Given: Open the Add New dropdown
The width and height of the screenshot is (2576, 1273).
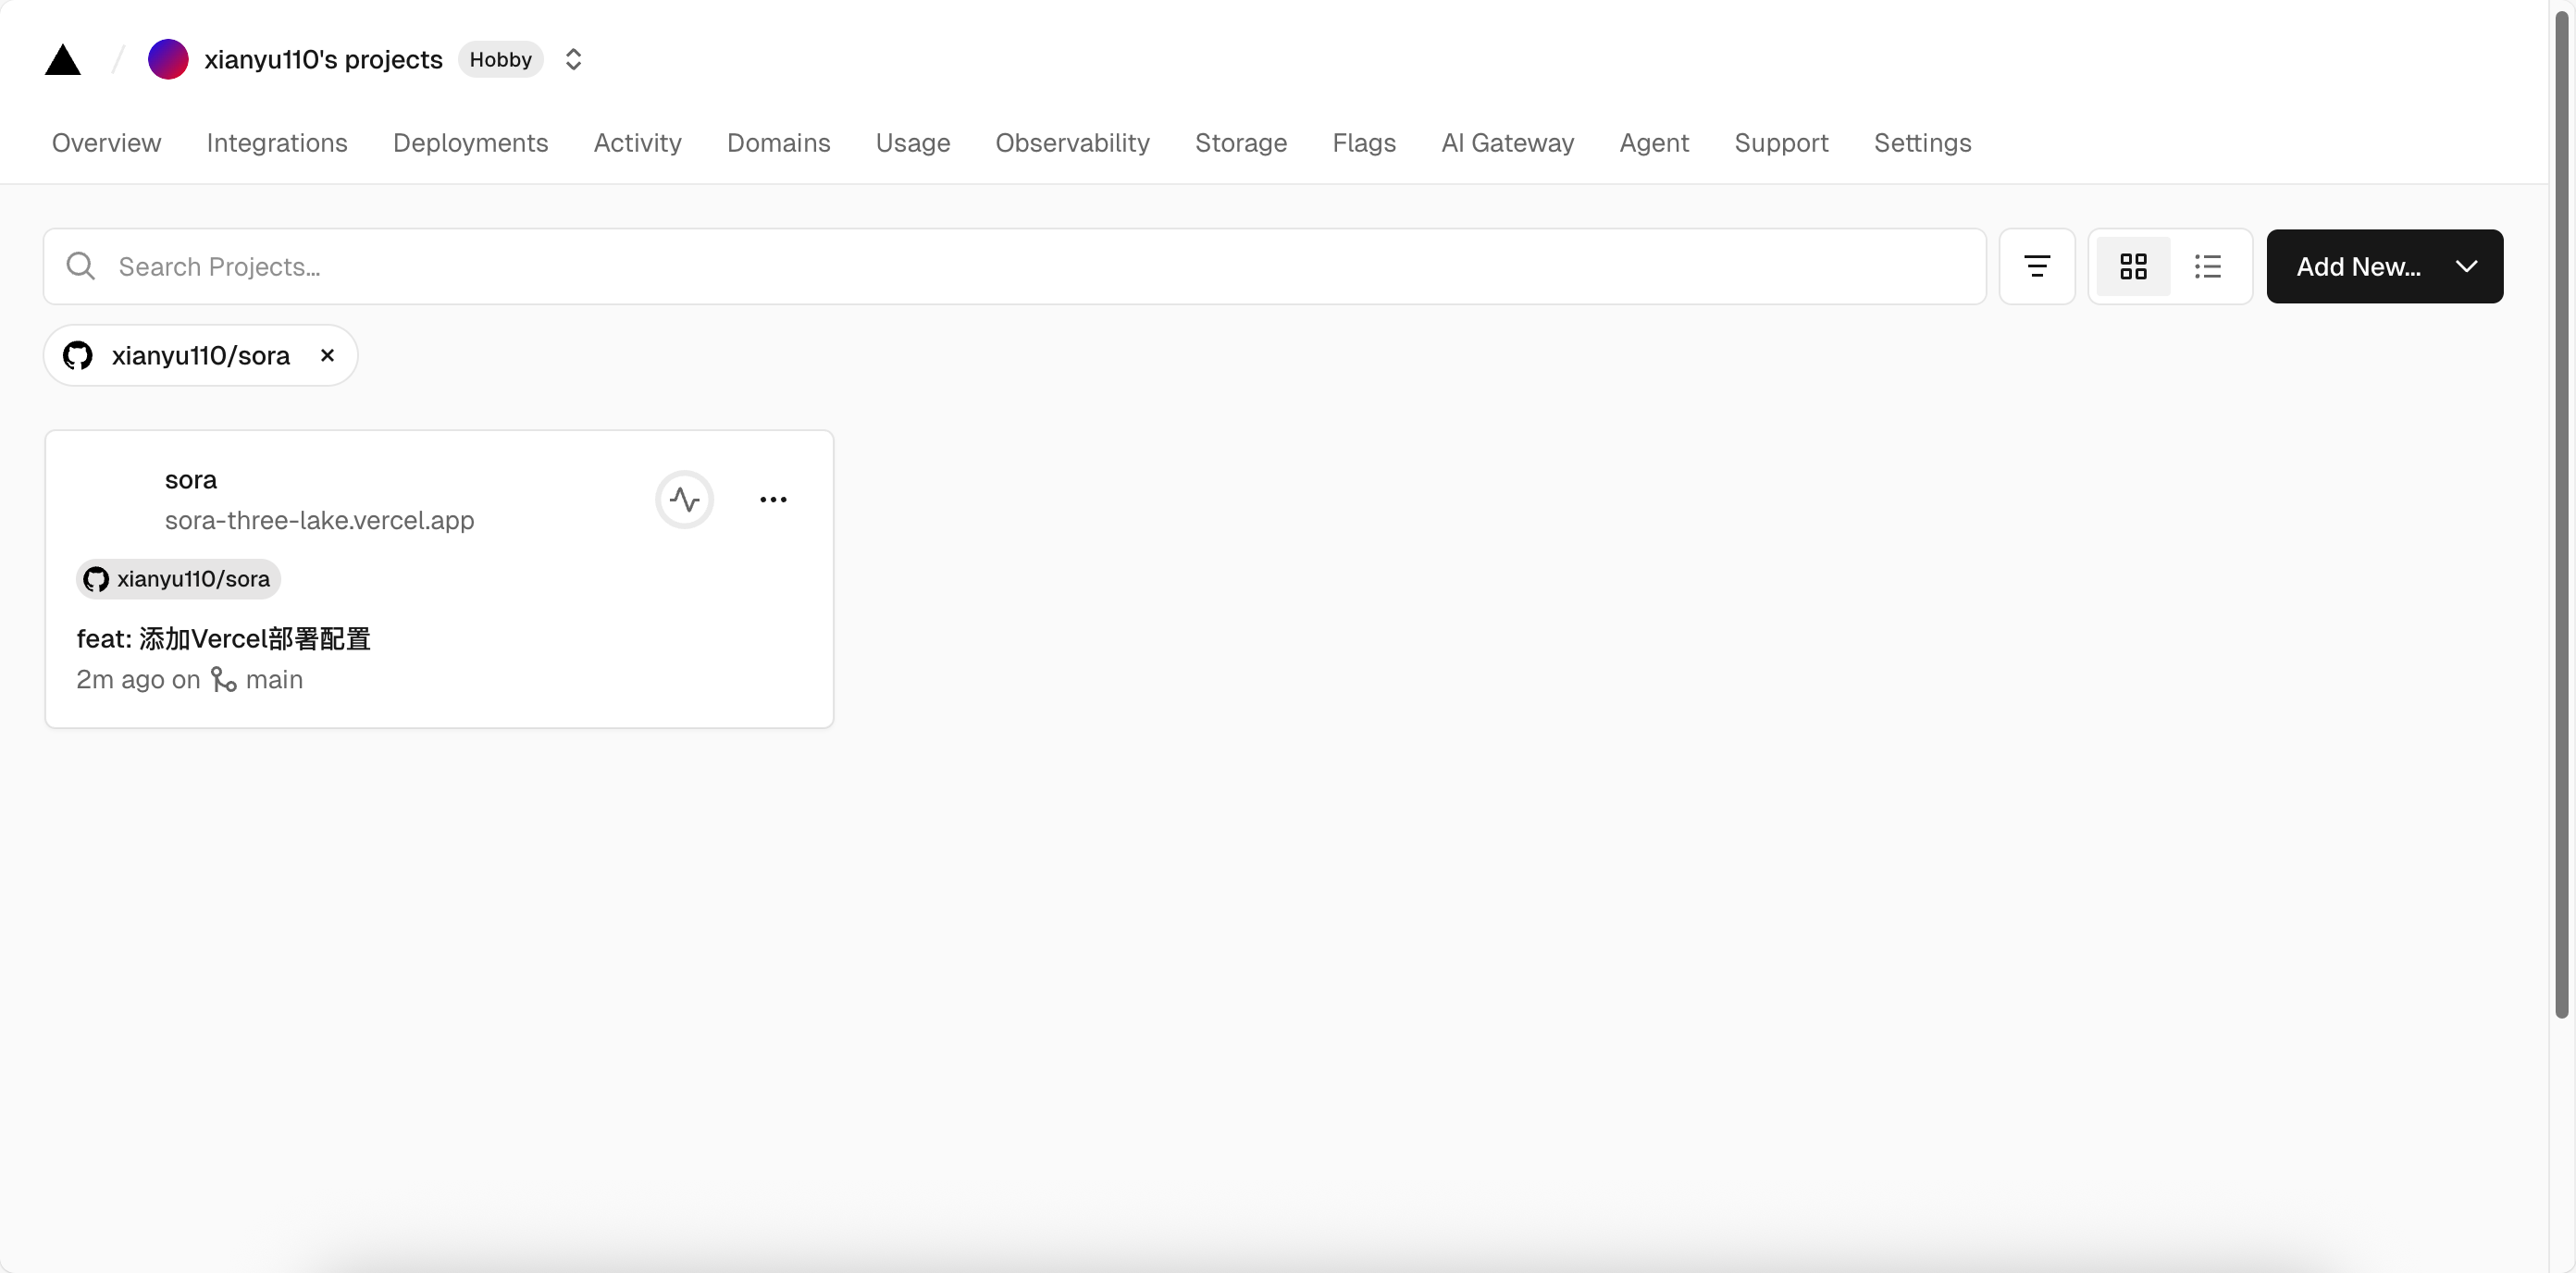Looking at the screenshot, I should pos(2384,267).
